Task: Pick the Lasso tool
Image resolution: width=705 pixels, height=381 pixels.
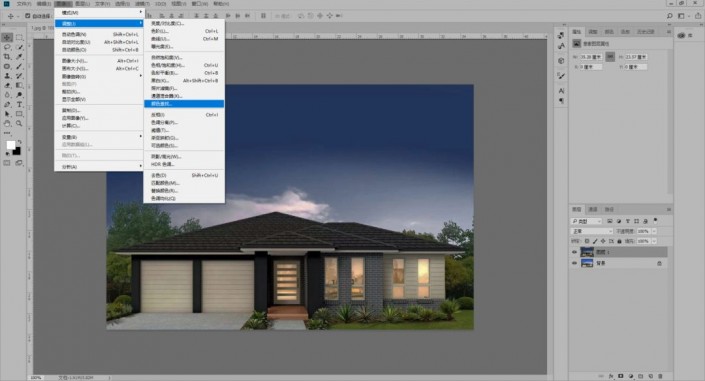Action: [7, 47]
